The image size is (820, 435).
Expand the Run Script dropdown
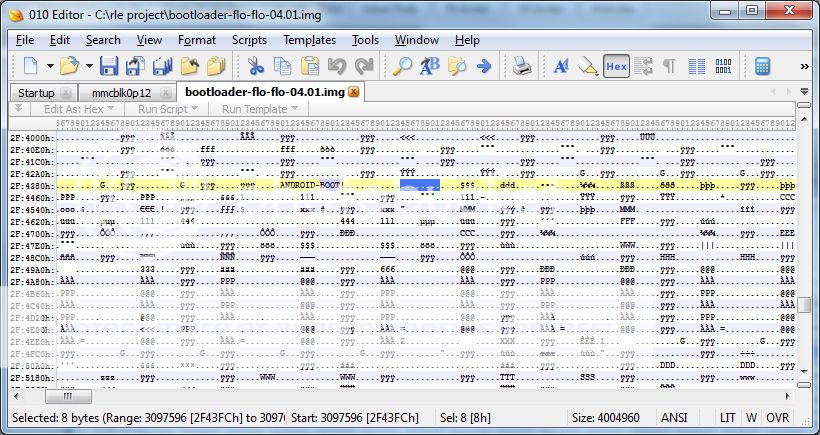167,108
